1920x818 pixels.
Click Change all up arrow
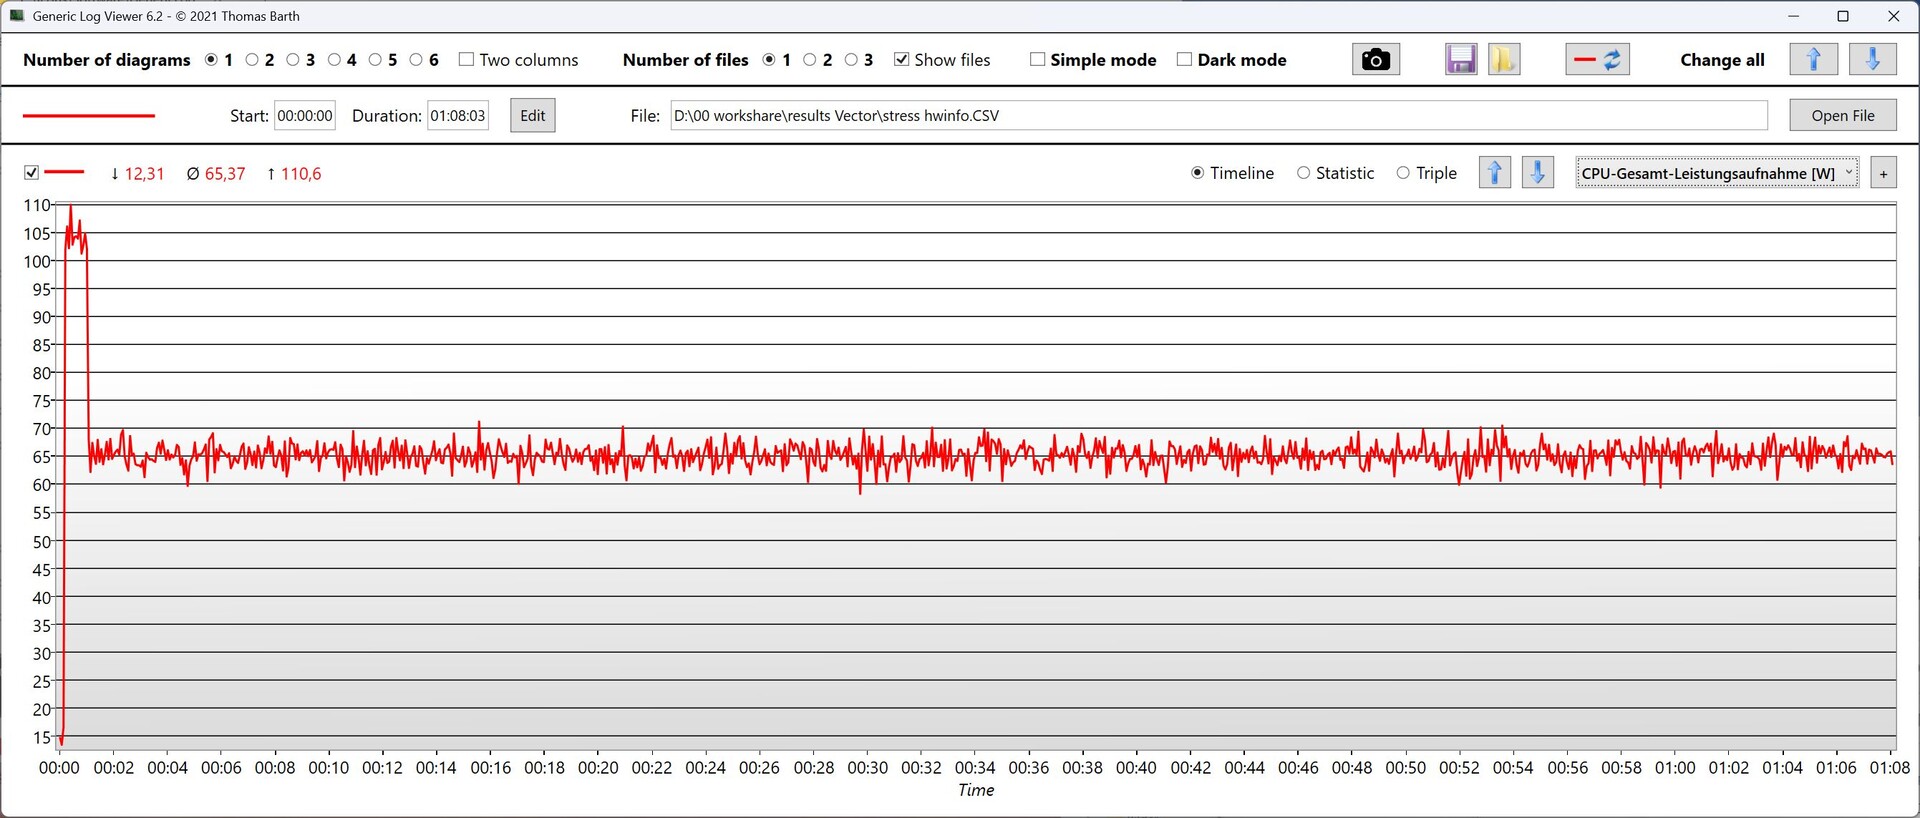pyautogui.click(x=1813, y=60)
